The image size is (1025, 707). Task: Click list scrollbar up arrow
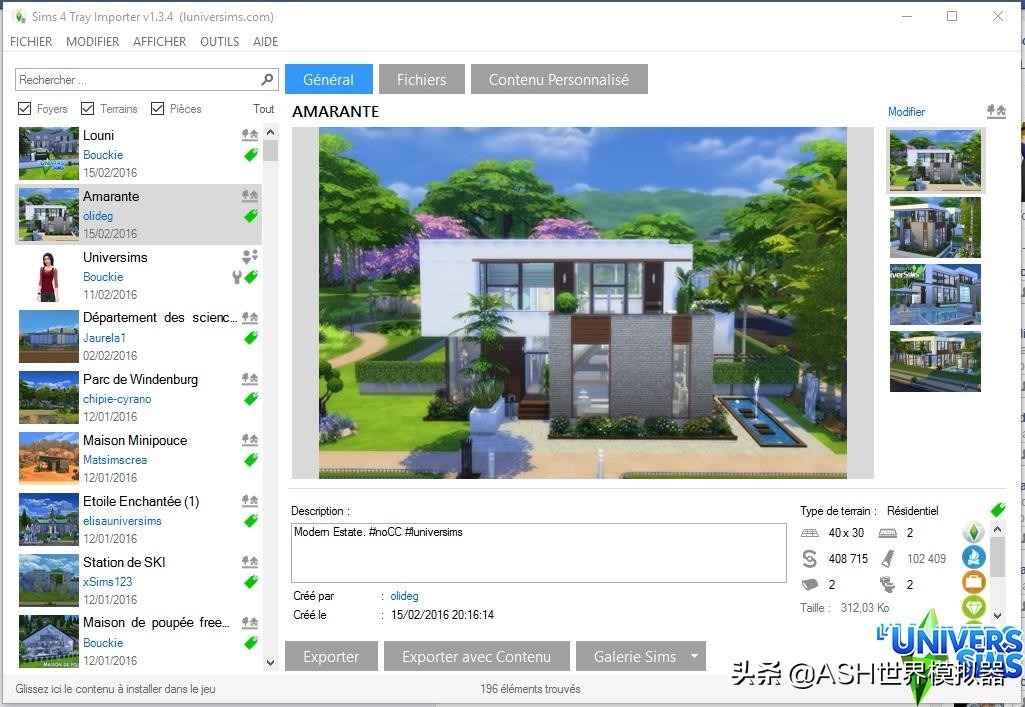[271, 132]
